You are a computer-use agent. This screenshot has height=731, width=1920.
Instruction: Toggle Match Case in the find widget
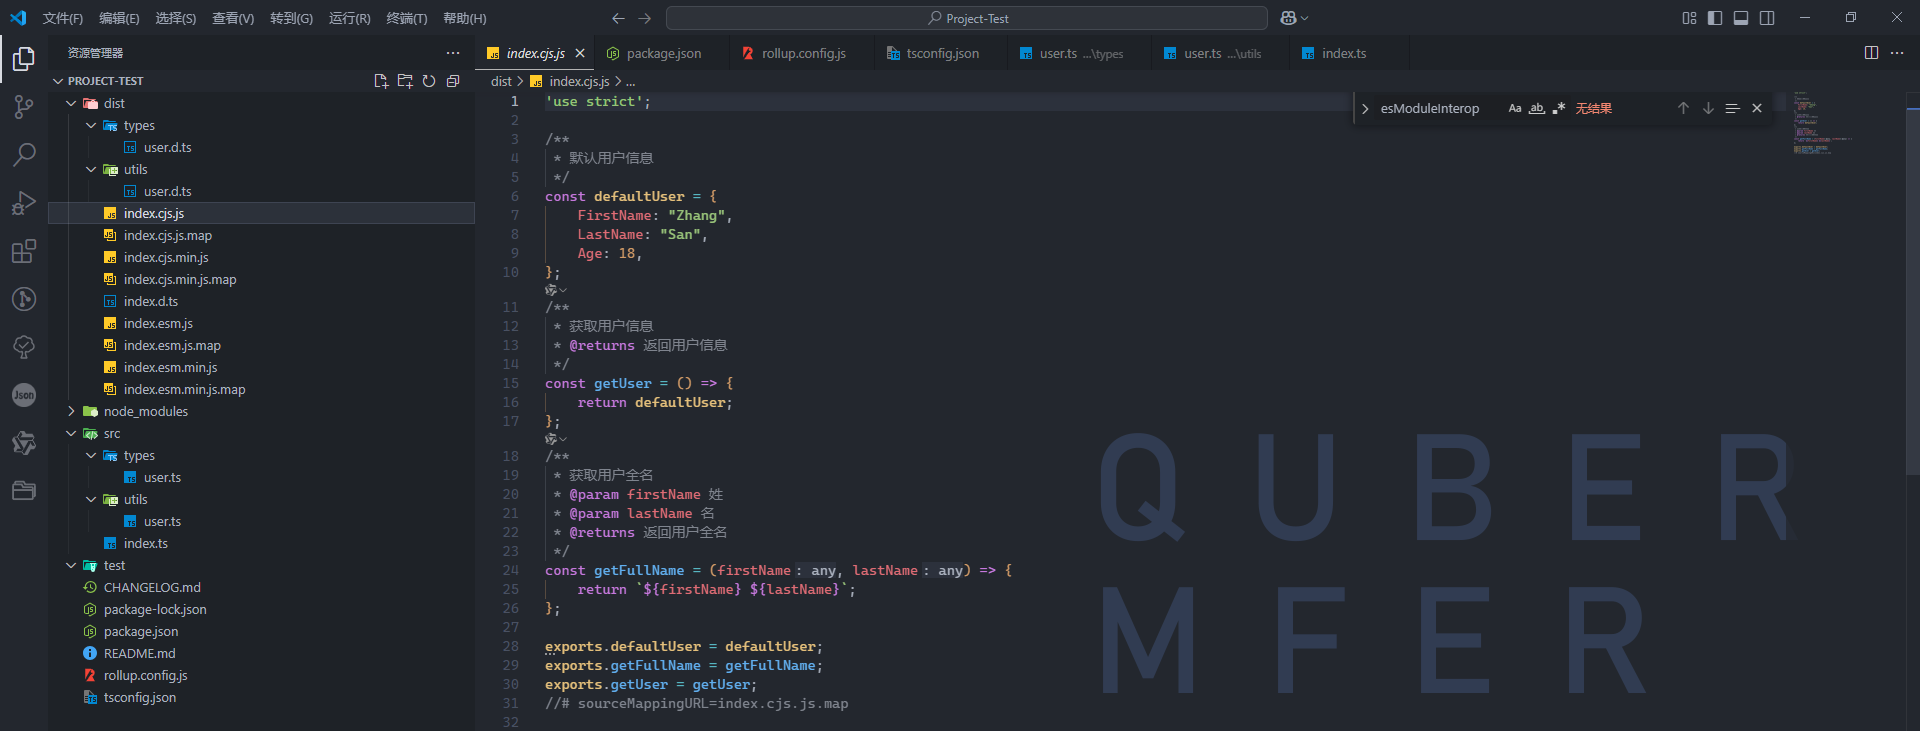[1515, 108]
